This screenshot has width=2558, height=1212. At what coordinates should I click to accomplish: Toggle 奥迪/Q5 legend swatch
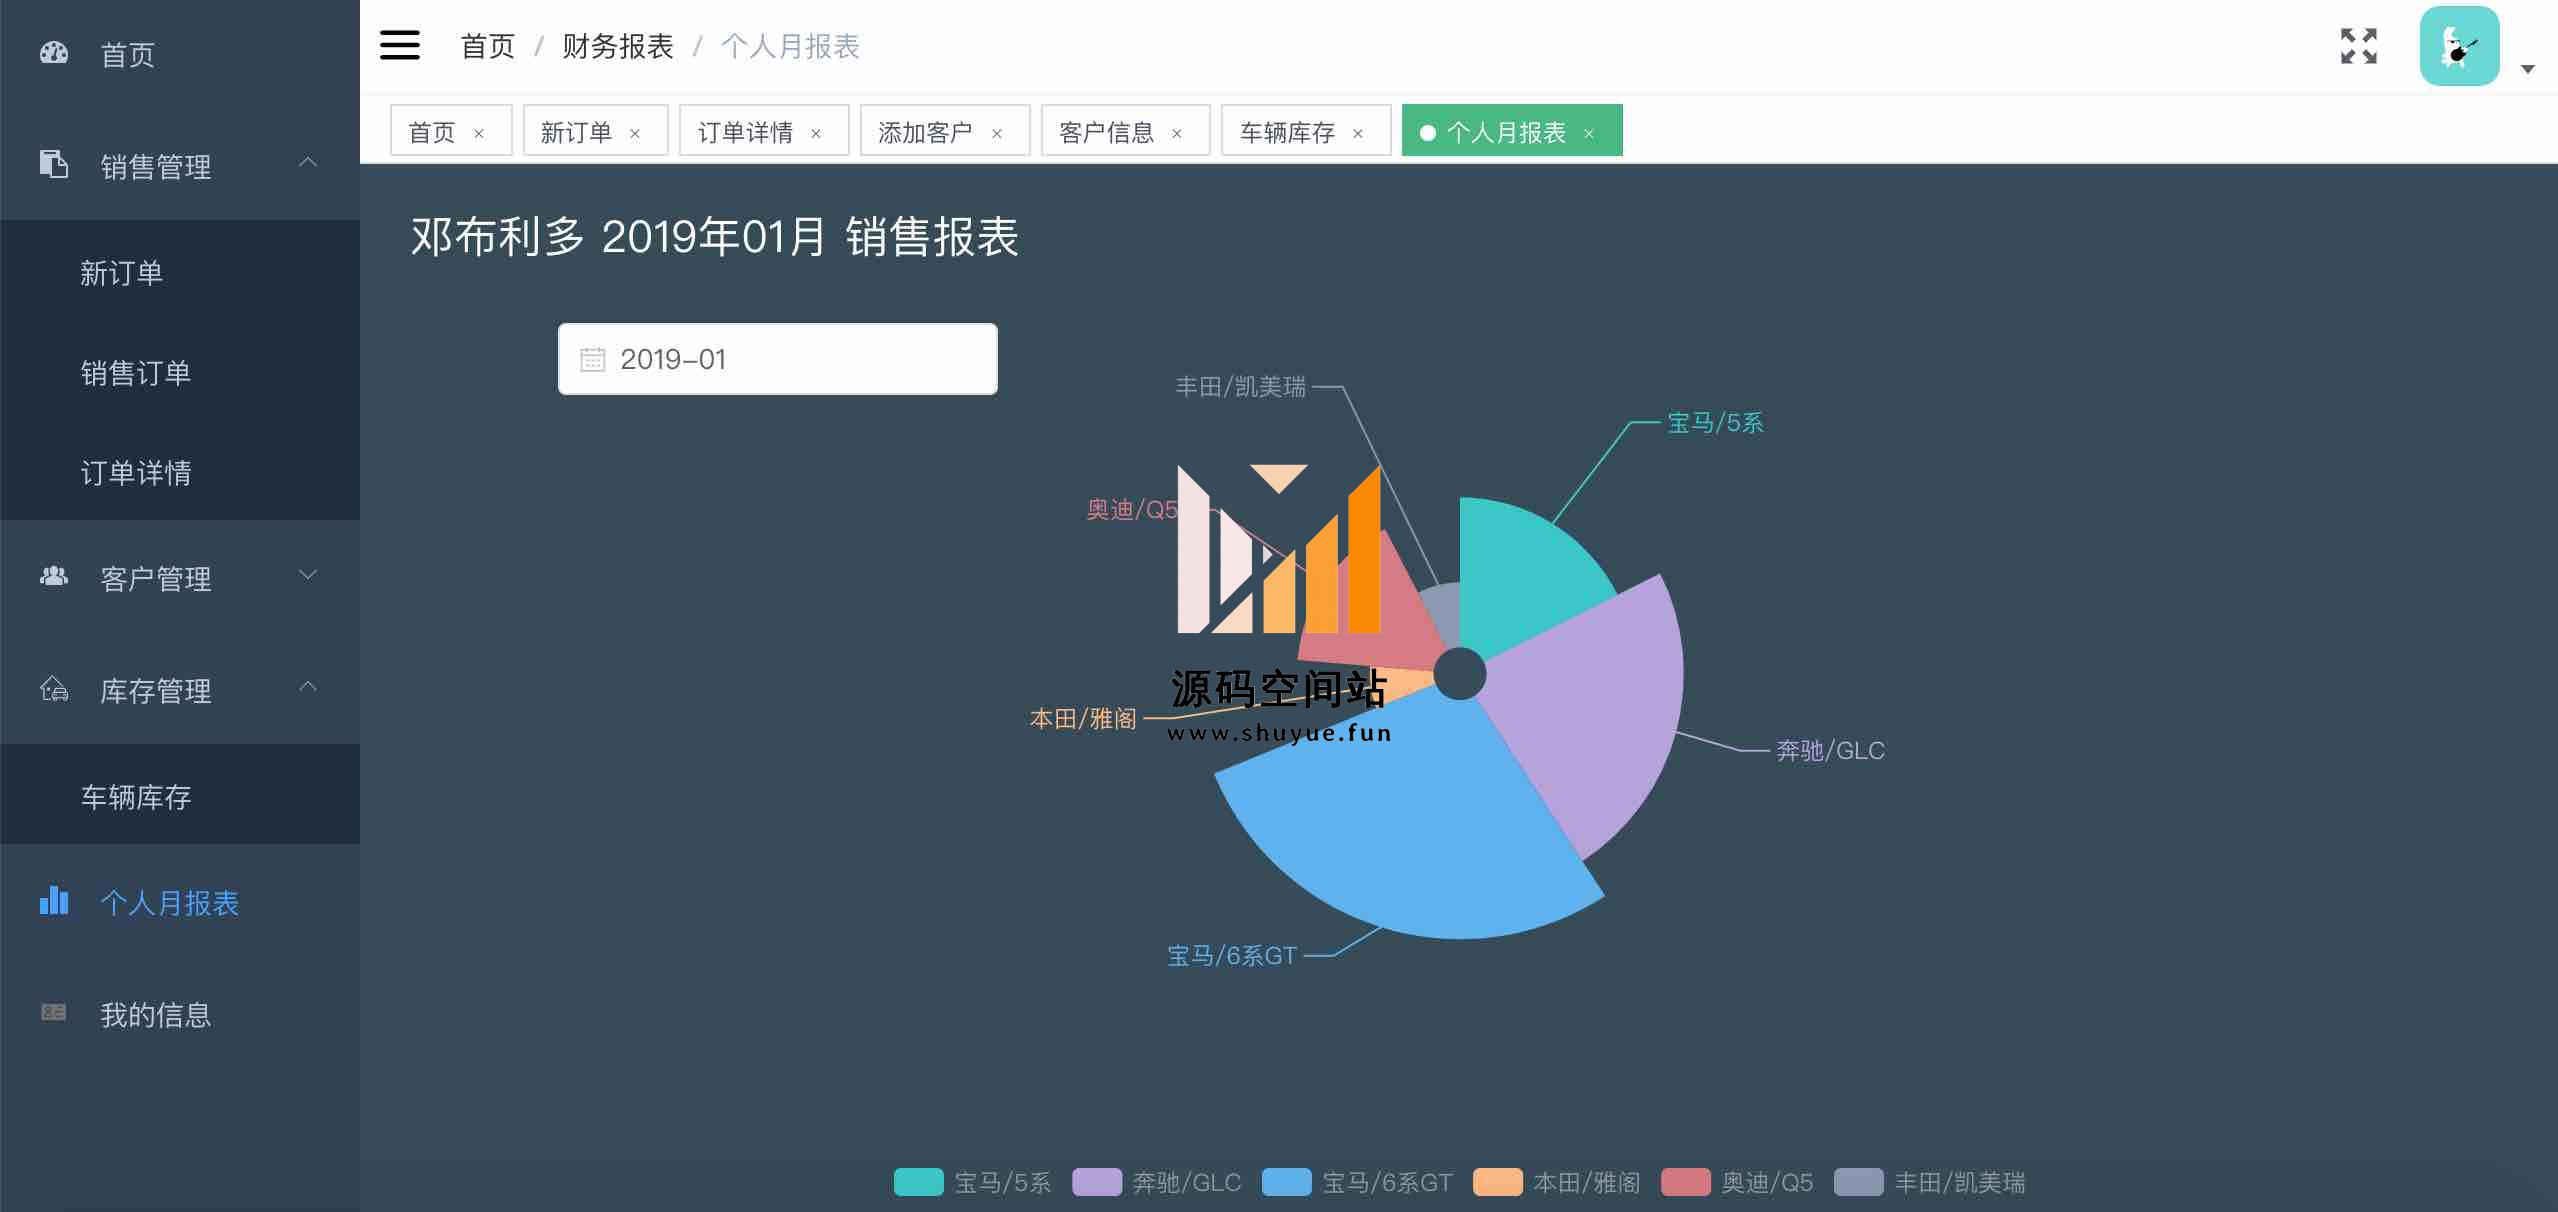[1686, 1182]
